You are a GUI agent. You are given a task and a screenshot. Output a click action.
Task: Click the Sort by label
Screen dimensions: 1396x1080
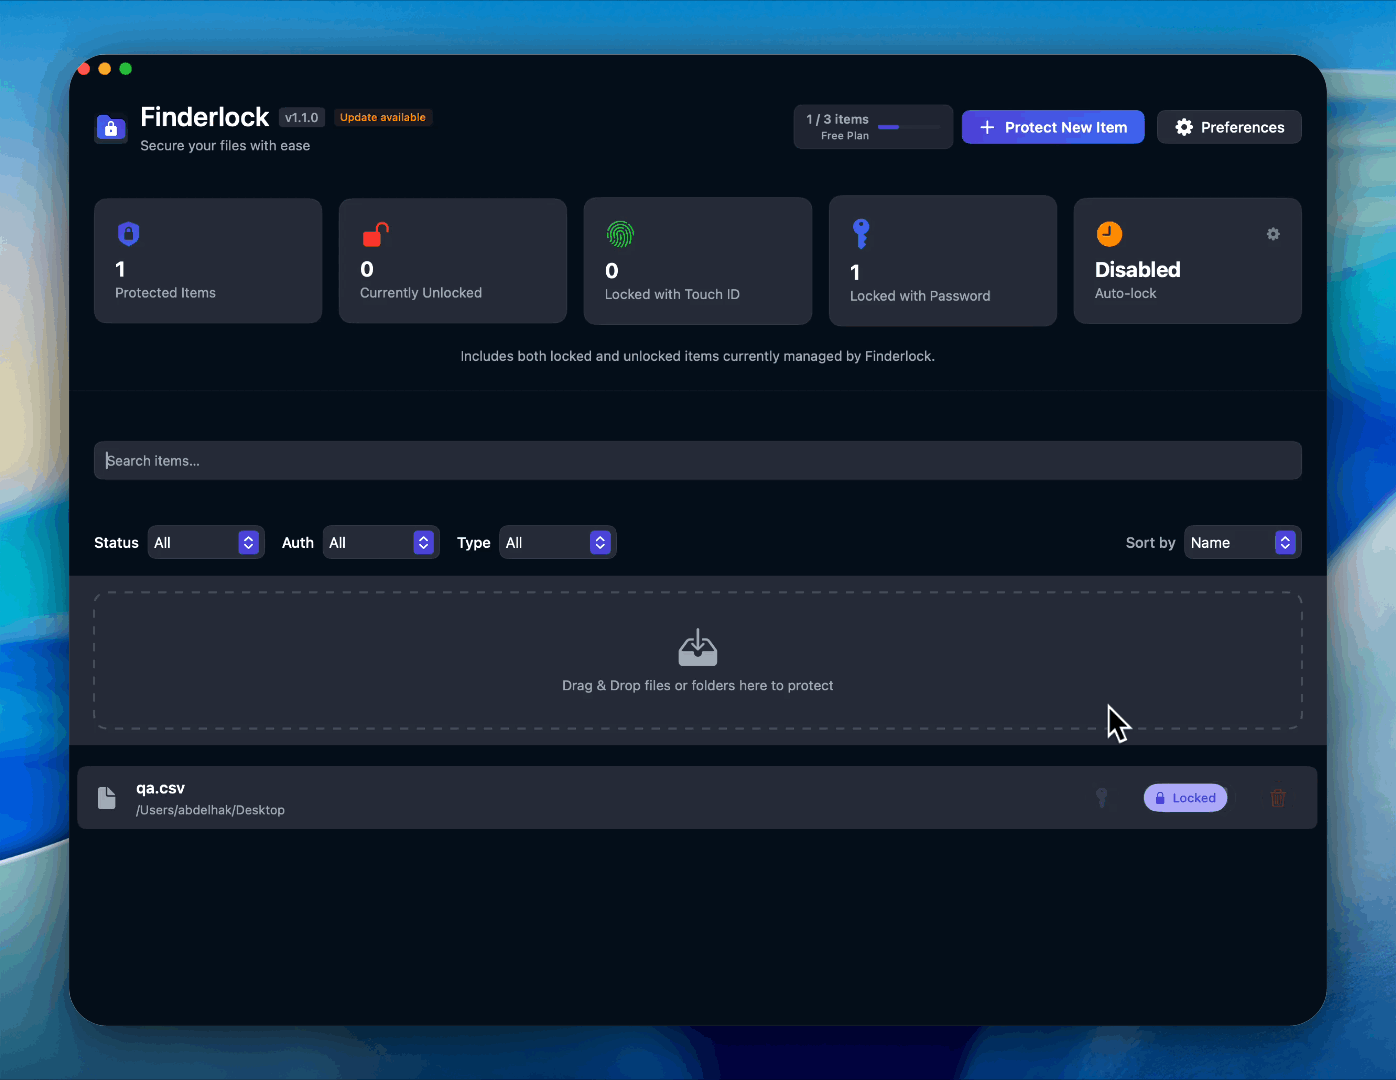click(x=1150, y=543)
